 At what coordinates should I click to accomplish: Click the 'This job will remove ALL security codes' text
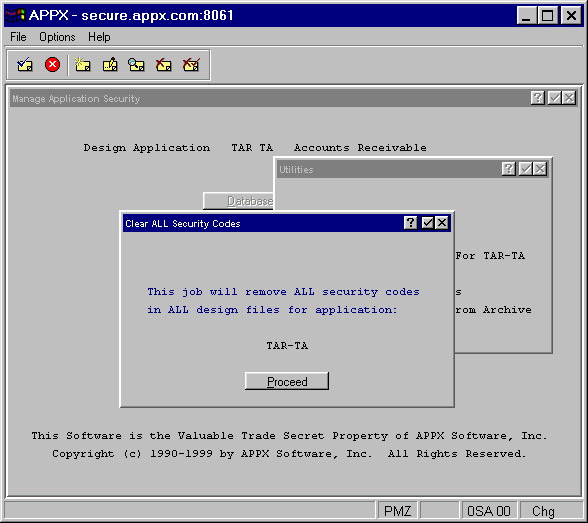click(x=284, y=292)
